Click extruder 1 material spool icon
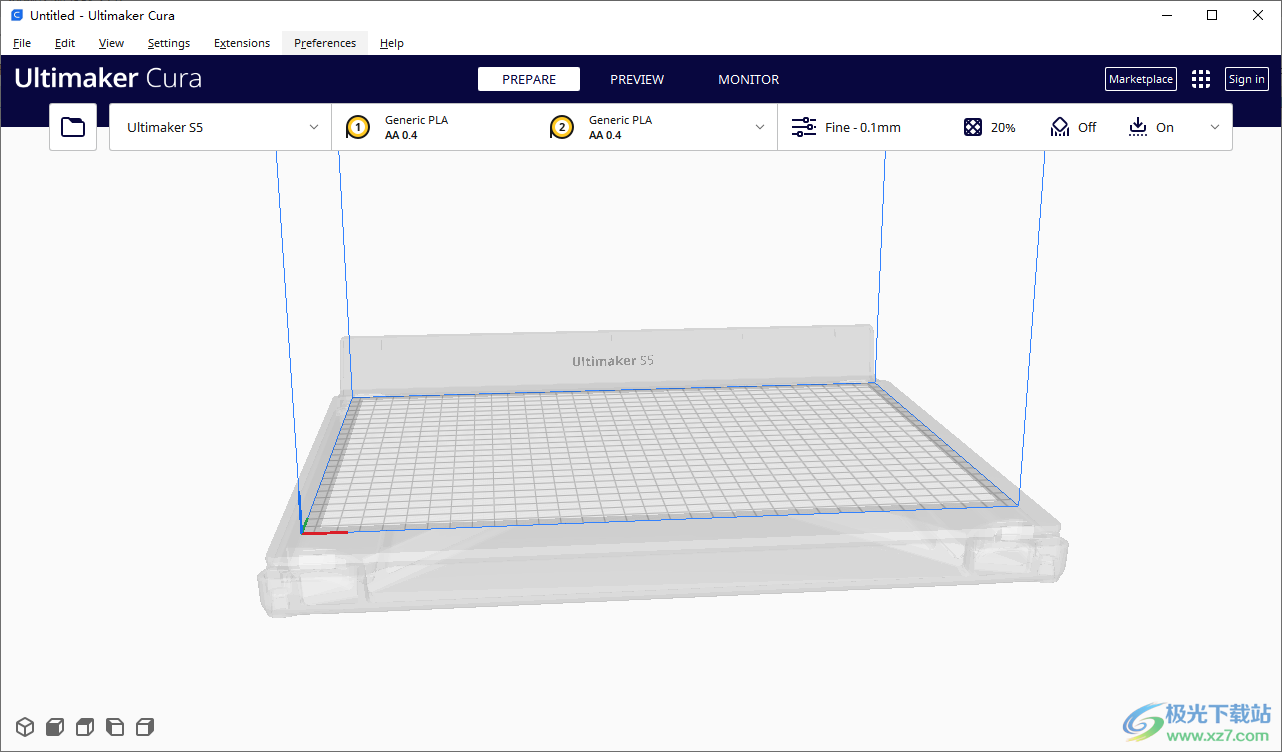This screenshot has width=1282, height=752. tap(358, 127)
